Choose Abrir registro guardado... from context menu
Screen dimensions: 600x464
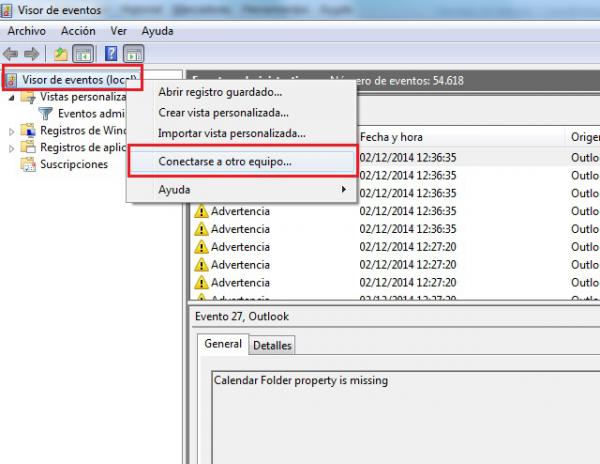241,92
